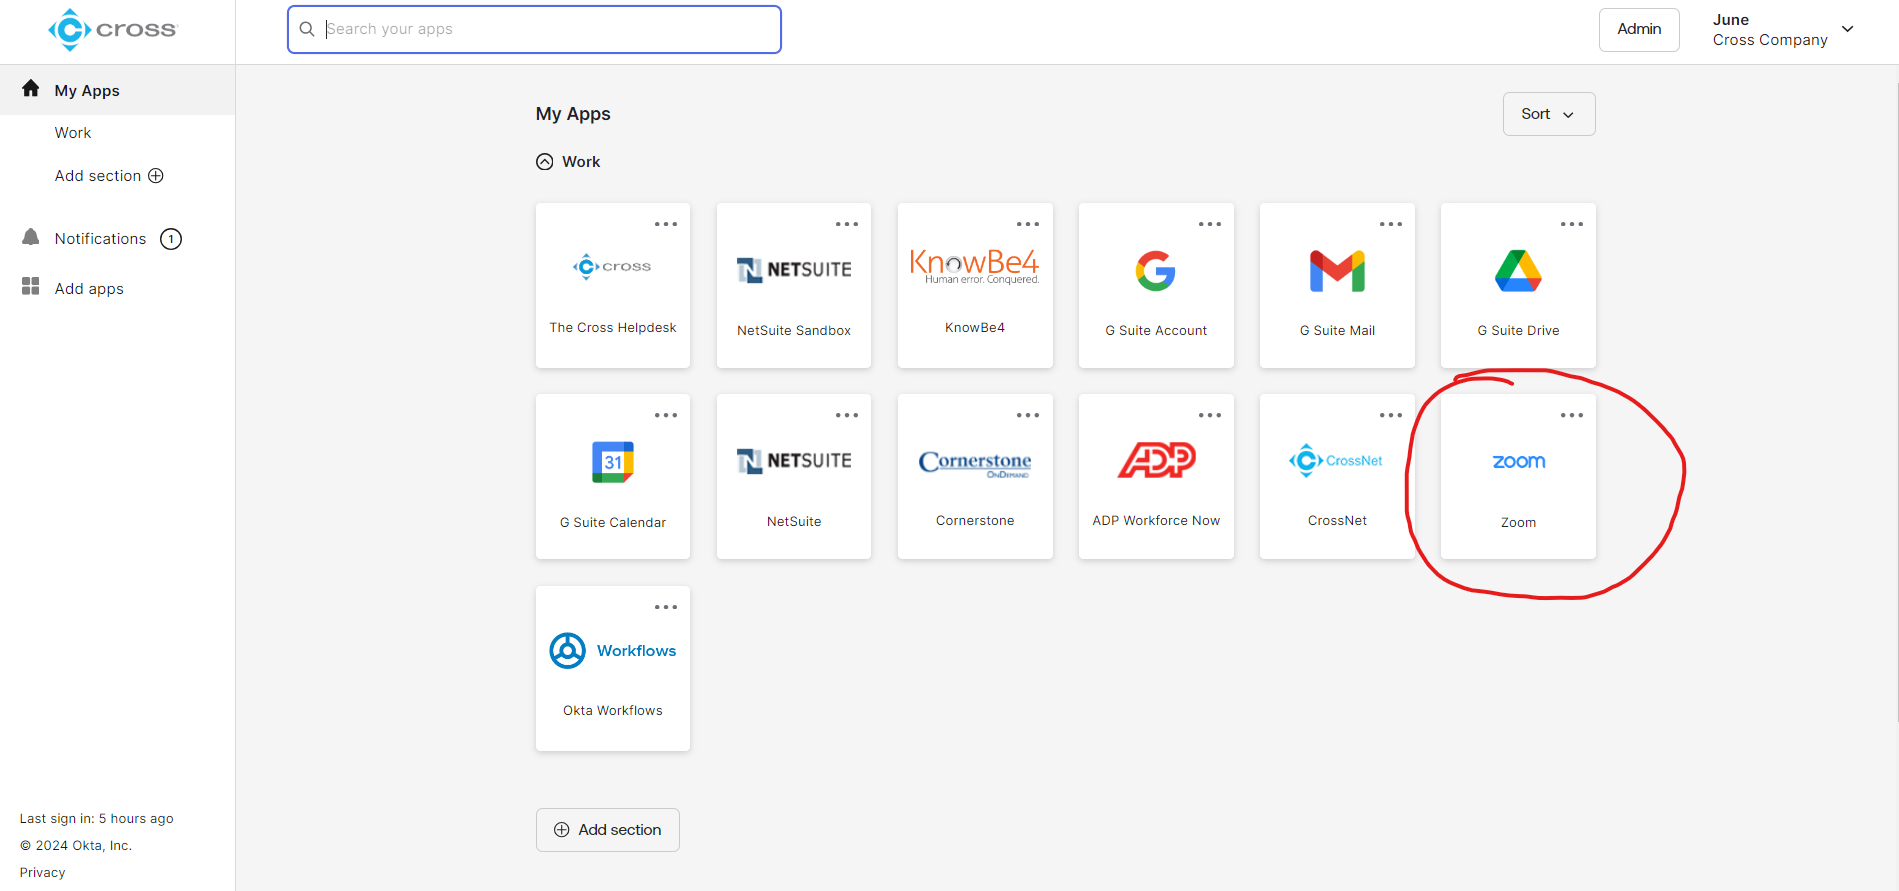Viewport: 1899px width, 891px height.
Task: Open G Suite Account Google icon
Action: pos(1156,271)
